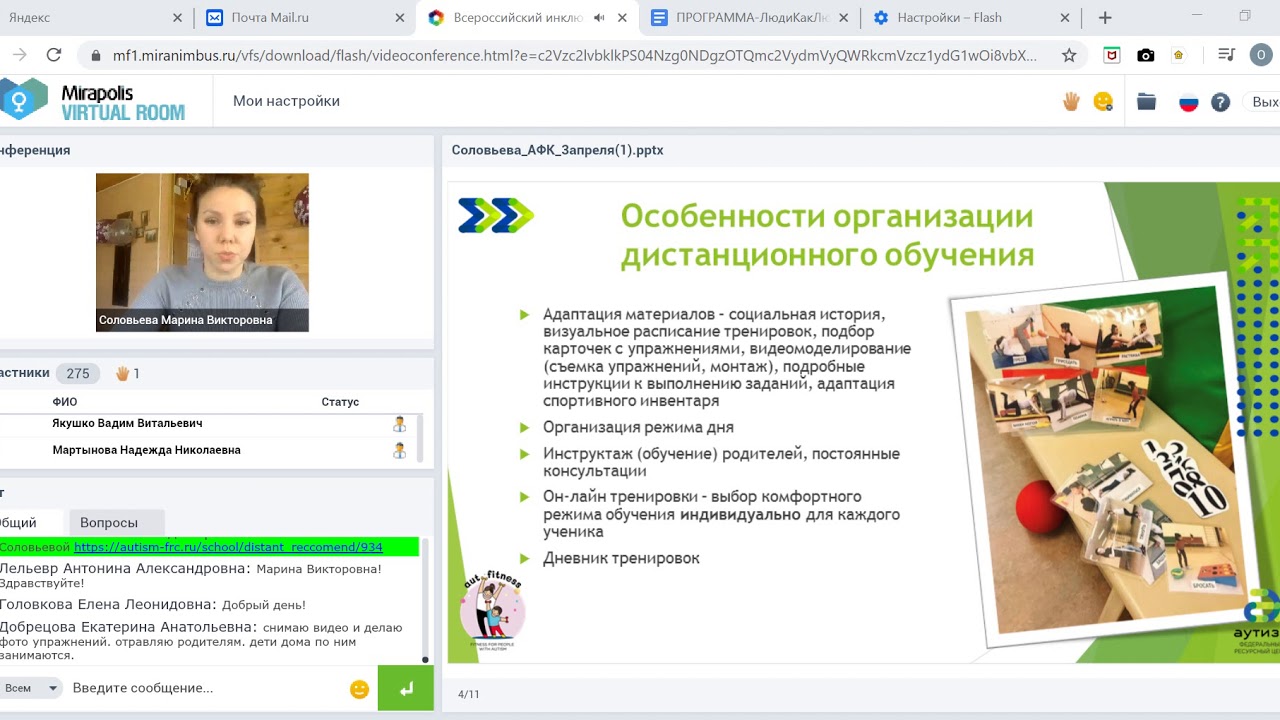The width and height of the screenshot is (1280, 720).
Task: Click the participants list scrollbar
Action: click(418, 436)
